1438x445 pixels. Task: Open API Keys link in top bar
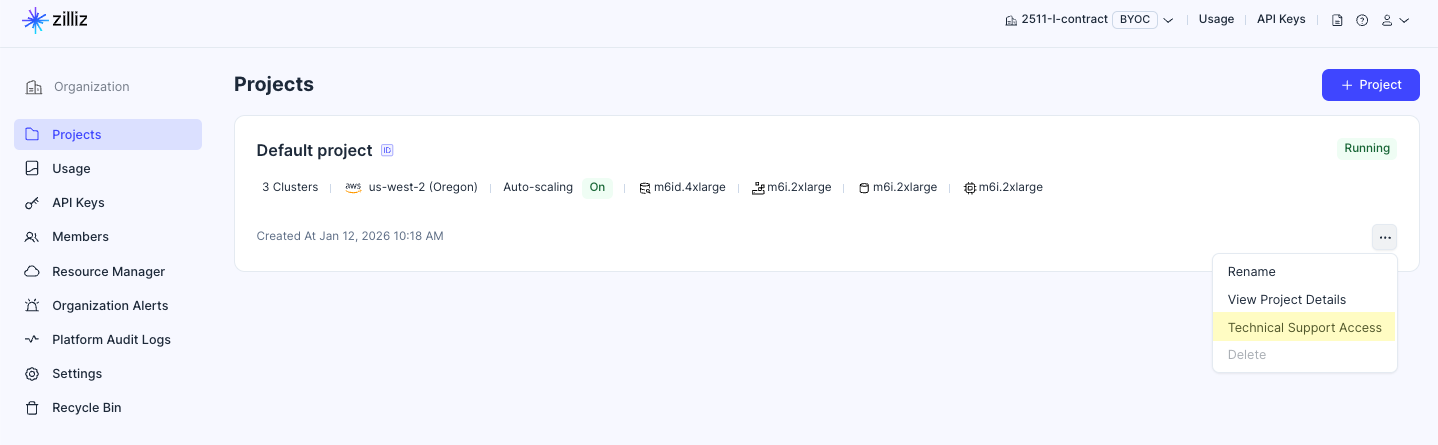point(1280,19)
